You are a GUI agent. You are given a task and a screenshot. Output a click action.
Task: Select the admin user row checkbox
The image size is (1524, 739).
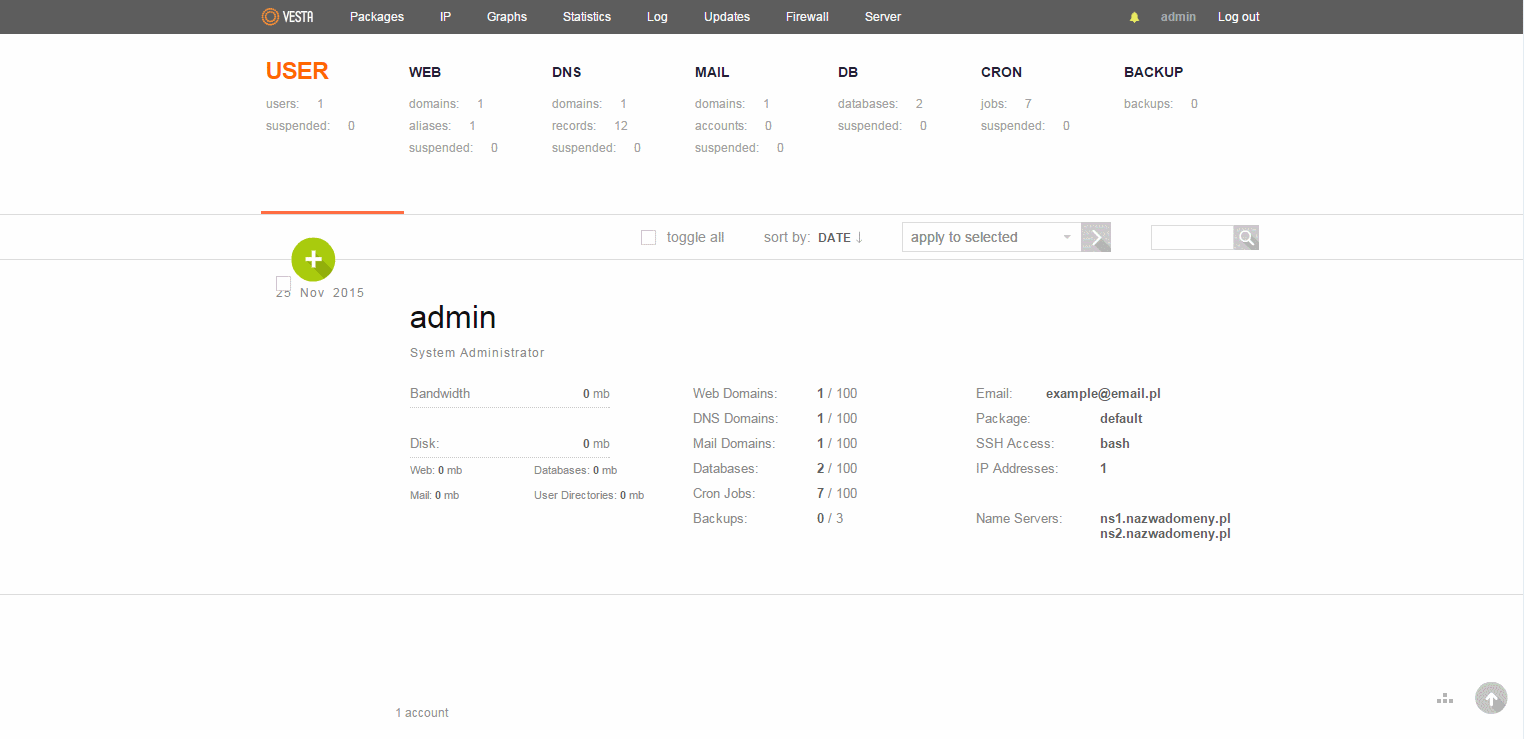point(283,284)
